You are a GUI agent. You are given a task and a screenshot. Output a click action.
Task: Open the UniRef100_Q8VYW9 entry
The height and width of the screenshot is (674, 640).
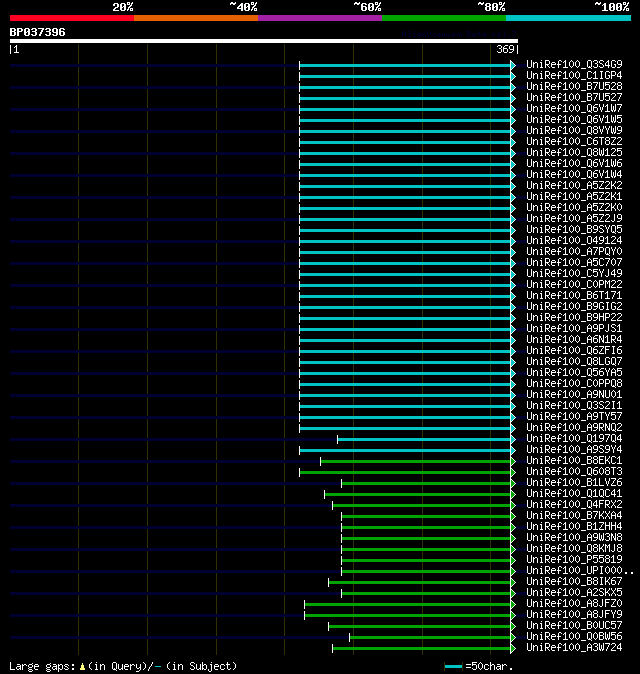[574, 130]
